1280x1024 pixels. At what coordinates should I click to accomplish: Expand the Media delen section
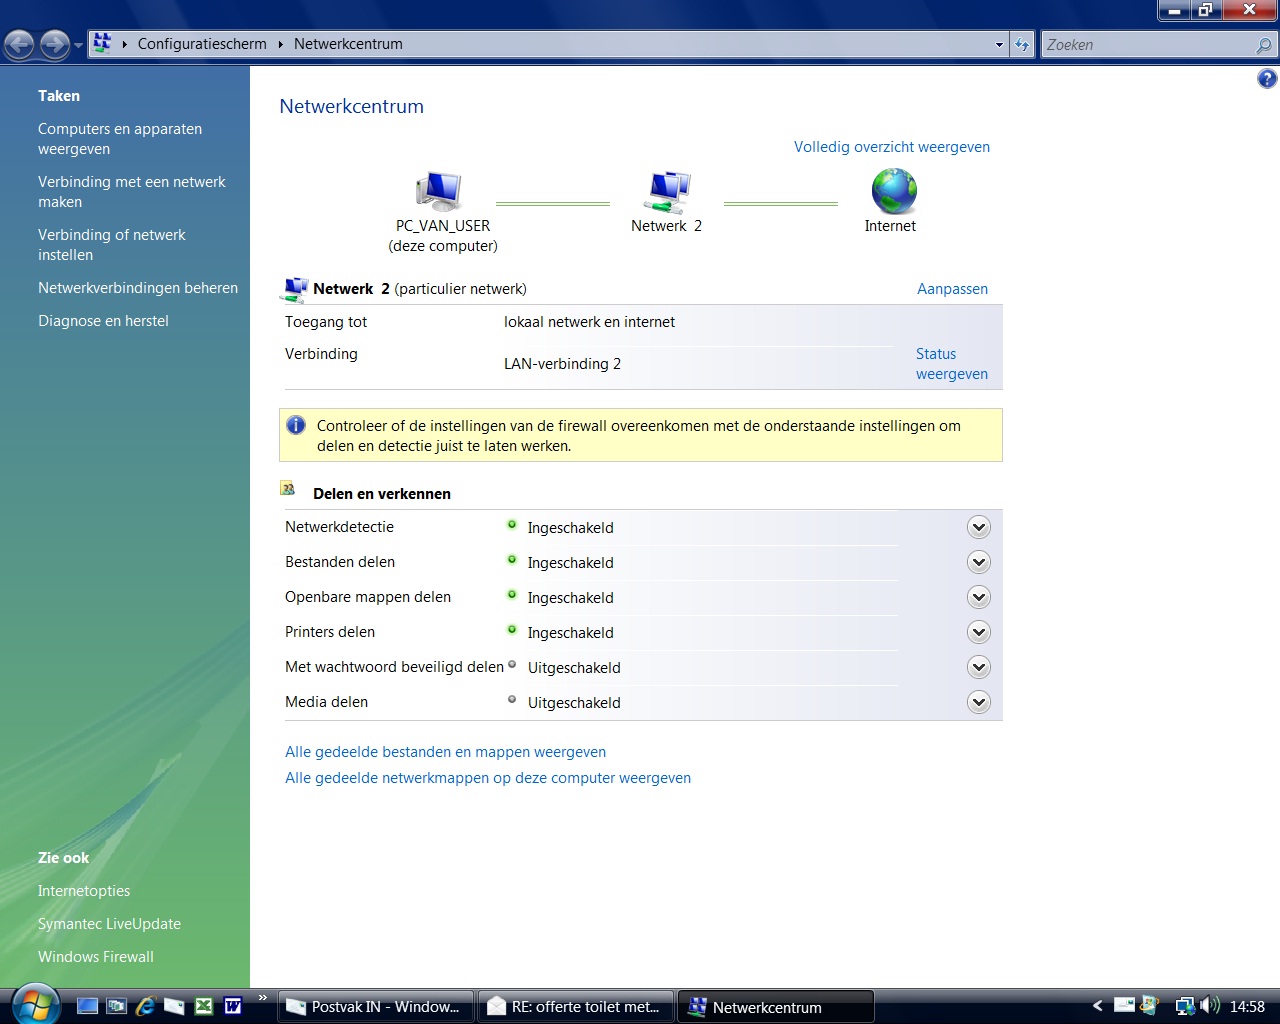[x=978, y=702]
